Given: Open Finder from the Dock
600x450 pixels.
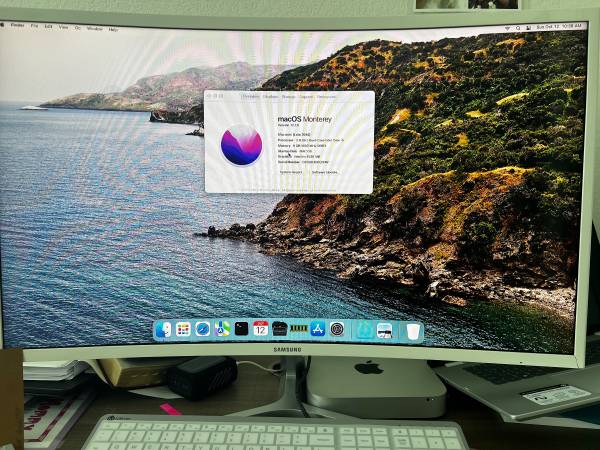Looking at the screenshot, I should tap(164, 329).
